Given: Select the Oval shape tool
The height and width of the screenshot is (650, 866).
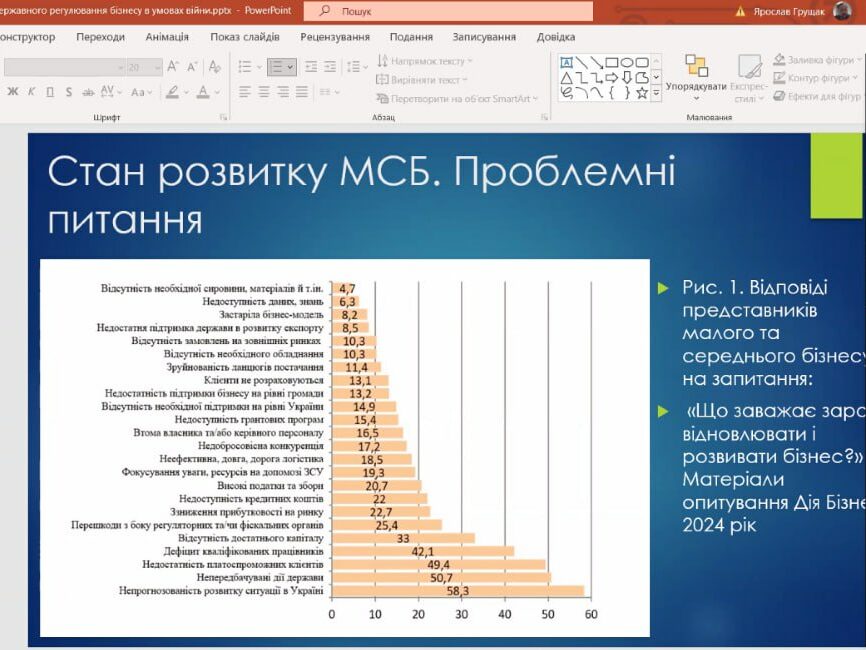Looking at the screenshot, I should click(x=628, y=63).
